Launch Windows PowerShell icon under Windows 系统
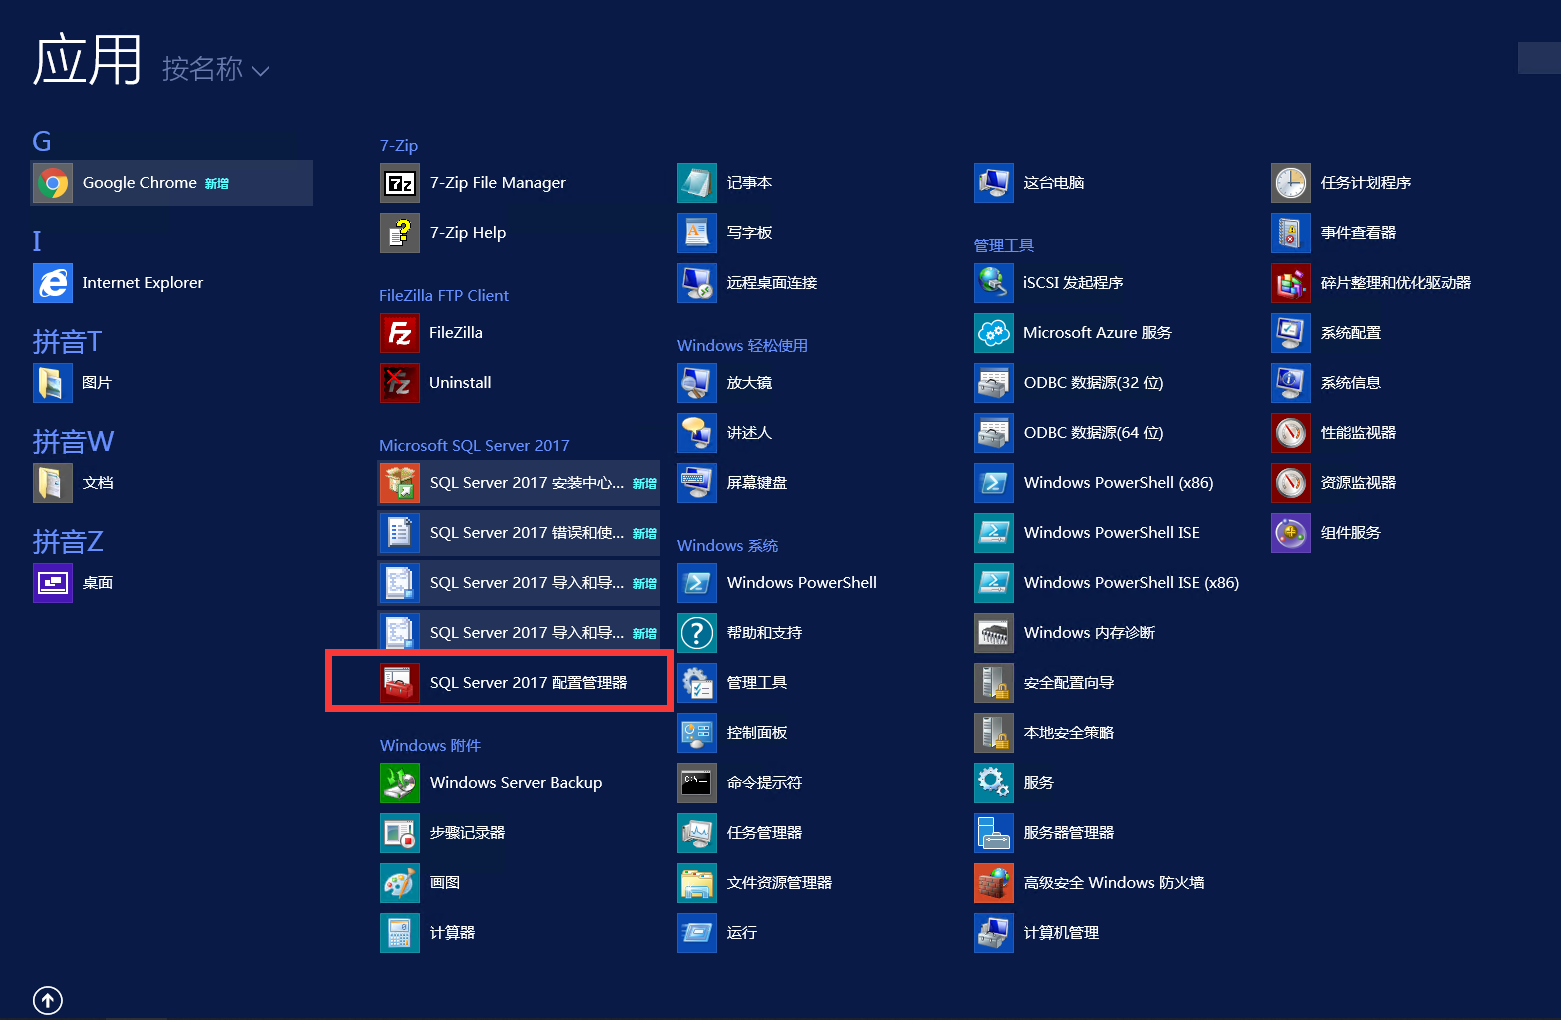 coord(697,583)
